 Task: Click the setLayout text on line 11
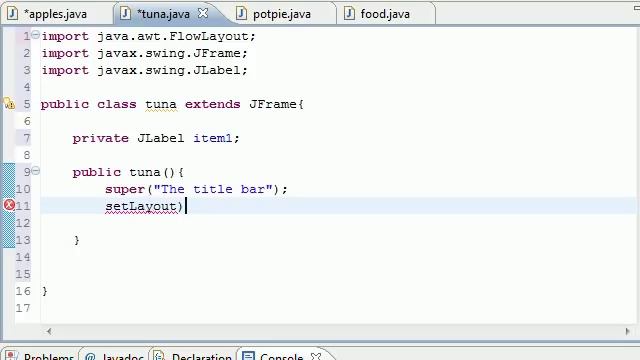(x=141, y=206)
